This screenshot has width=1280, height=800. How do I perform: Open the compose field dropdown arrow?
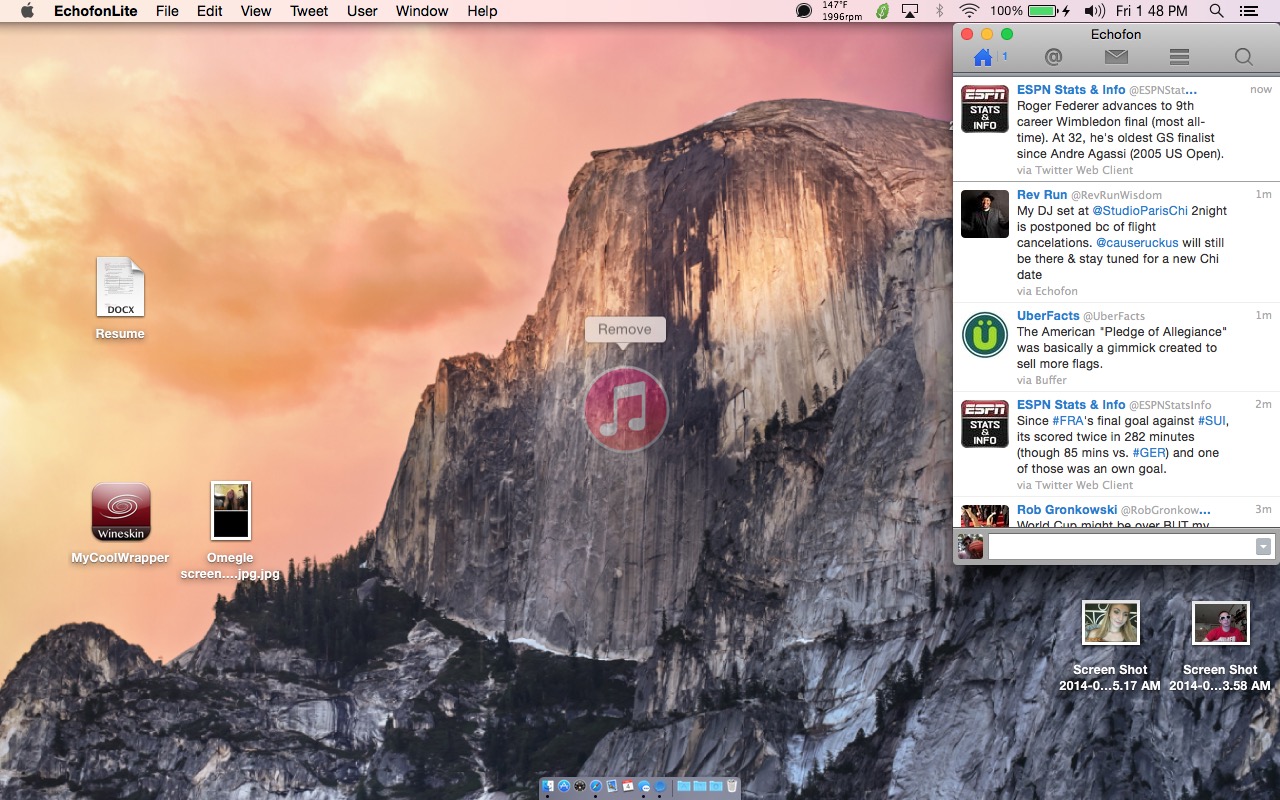[1264, 547]
